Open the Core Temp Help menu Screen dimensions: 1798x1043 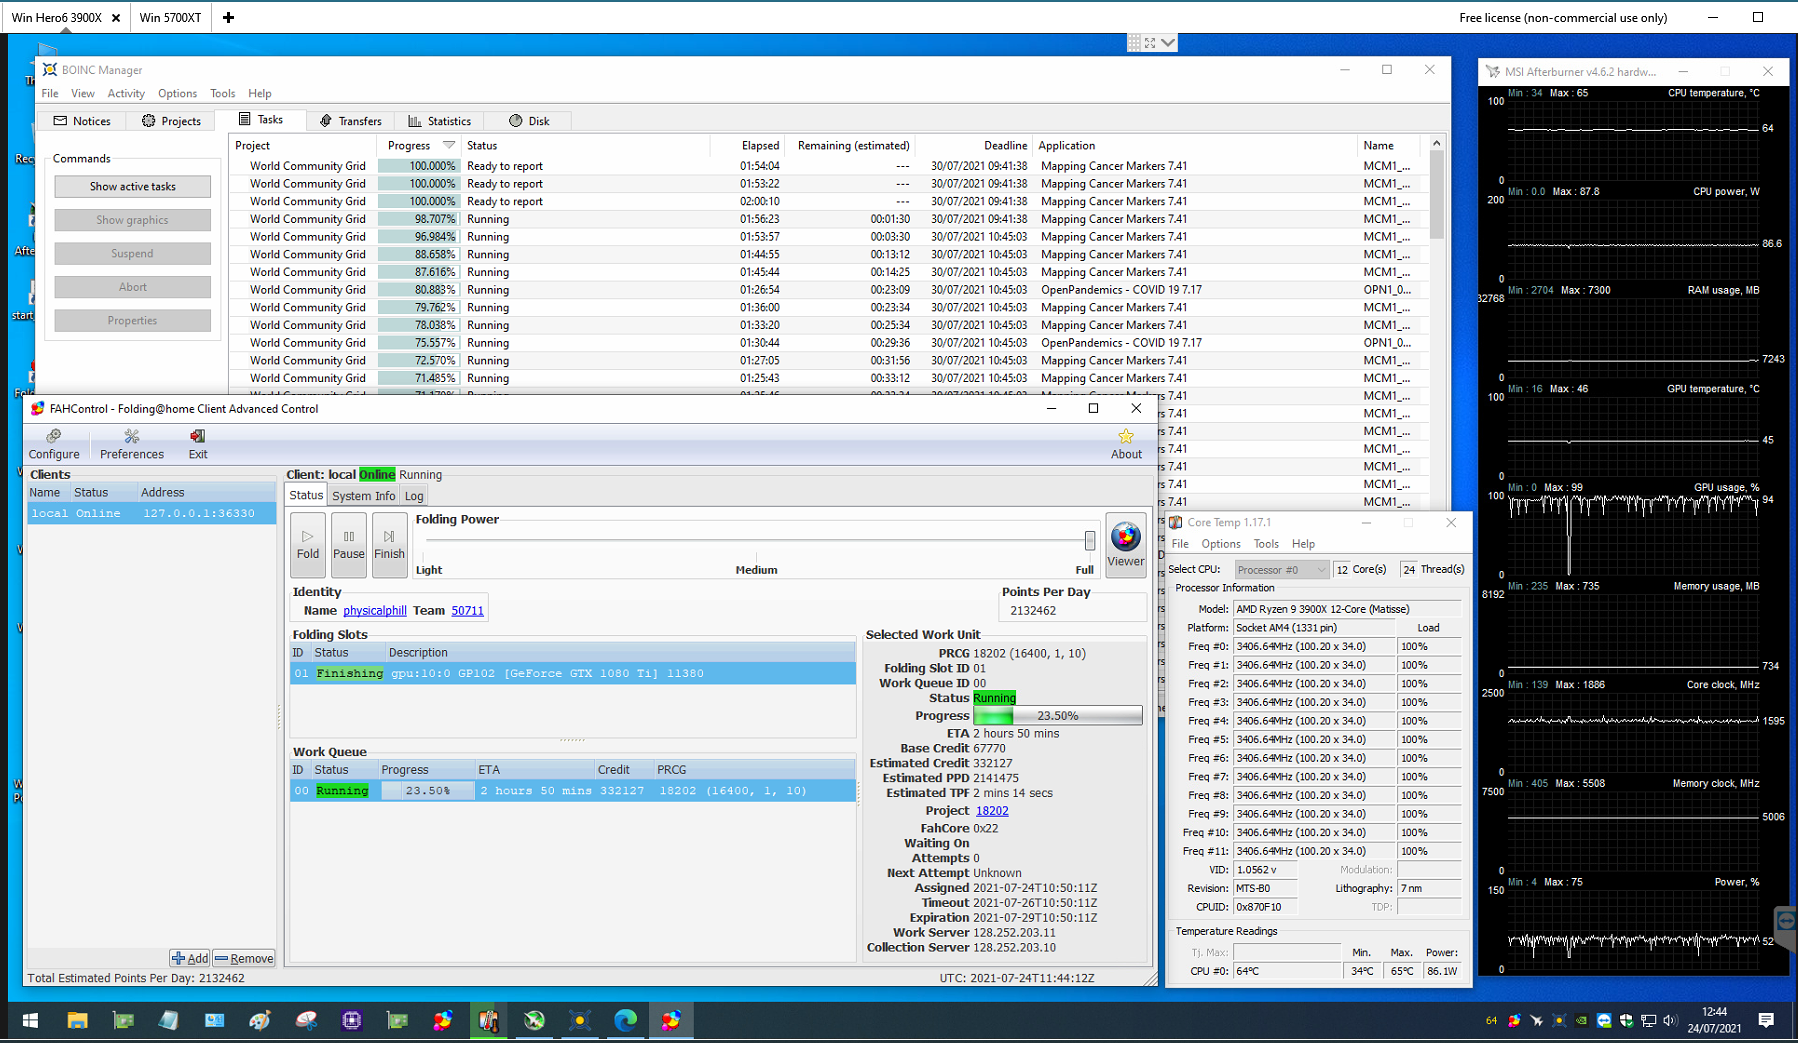coord(1303,544)
